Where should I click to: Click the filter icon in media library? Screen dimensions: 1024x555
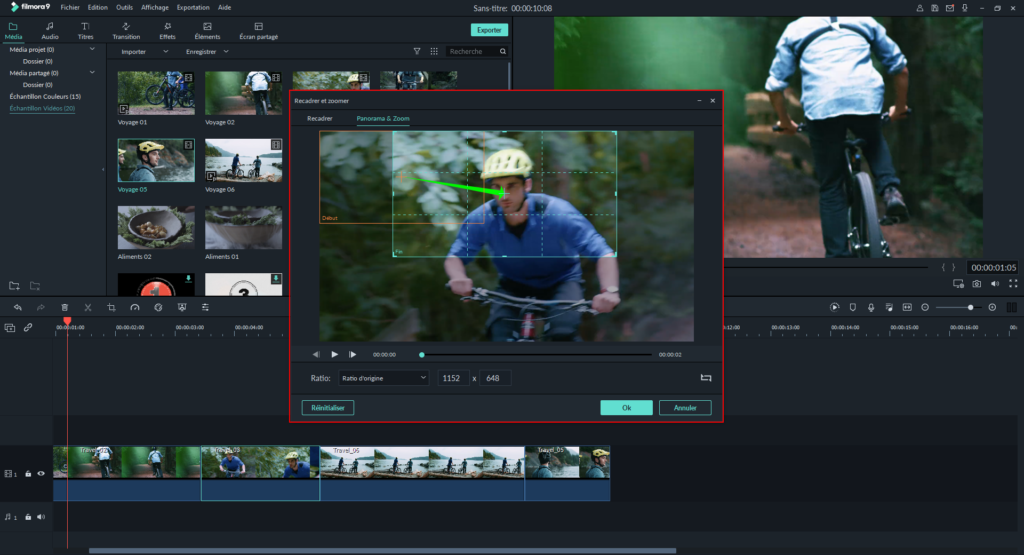[x=417, y=51]
